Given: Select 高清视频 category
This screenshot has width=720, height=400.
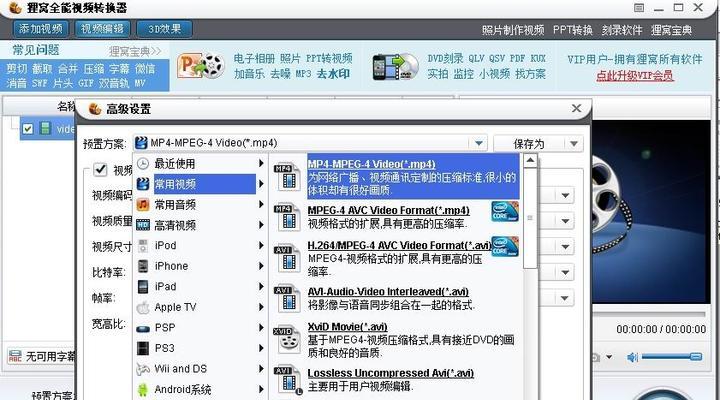Looking at the screenshot, I should pyautogui.click(x=174, y=225).
